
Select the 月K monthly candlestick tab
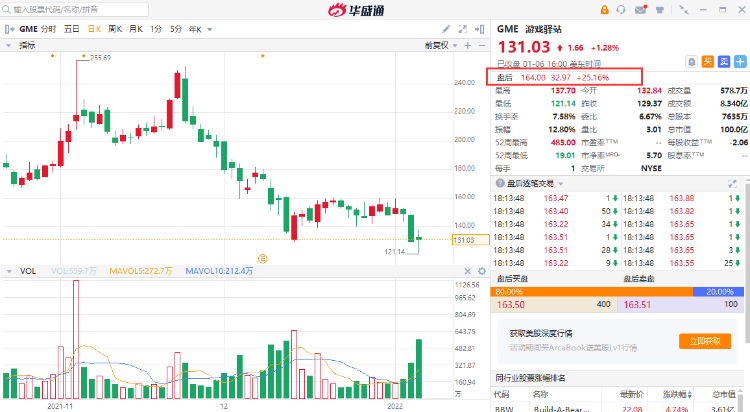[x=136, y=29]
